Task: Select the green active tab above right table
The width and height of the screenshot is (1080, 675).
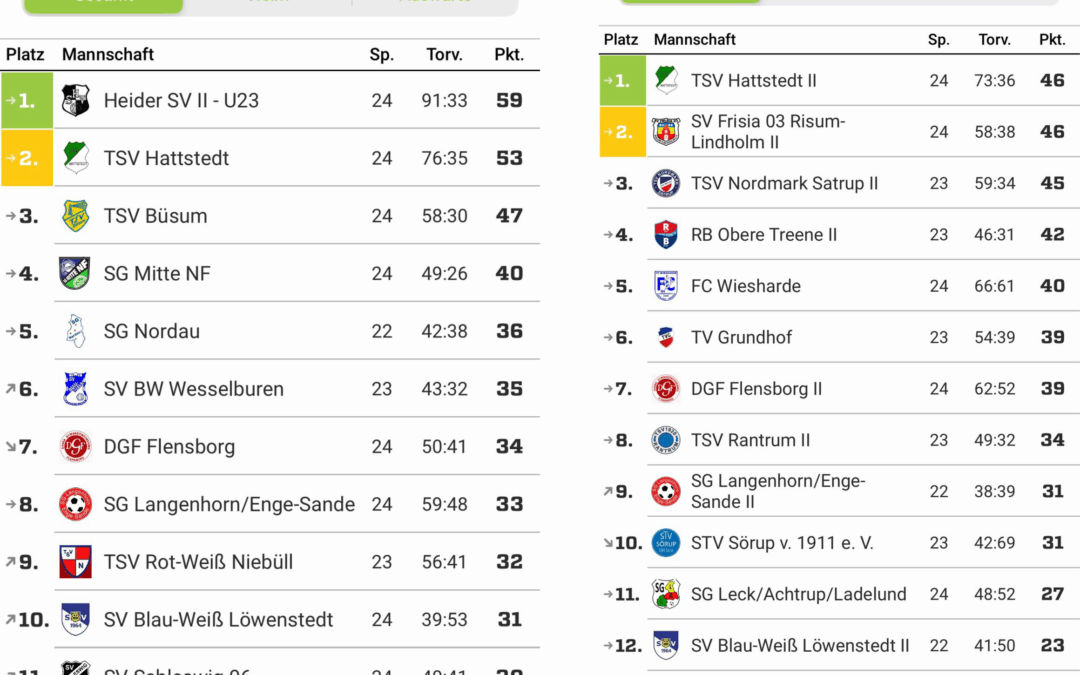Action: click(x=691, y=1)
